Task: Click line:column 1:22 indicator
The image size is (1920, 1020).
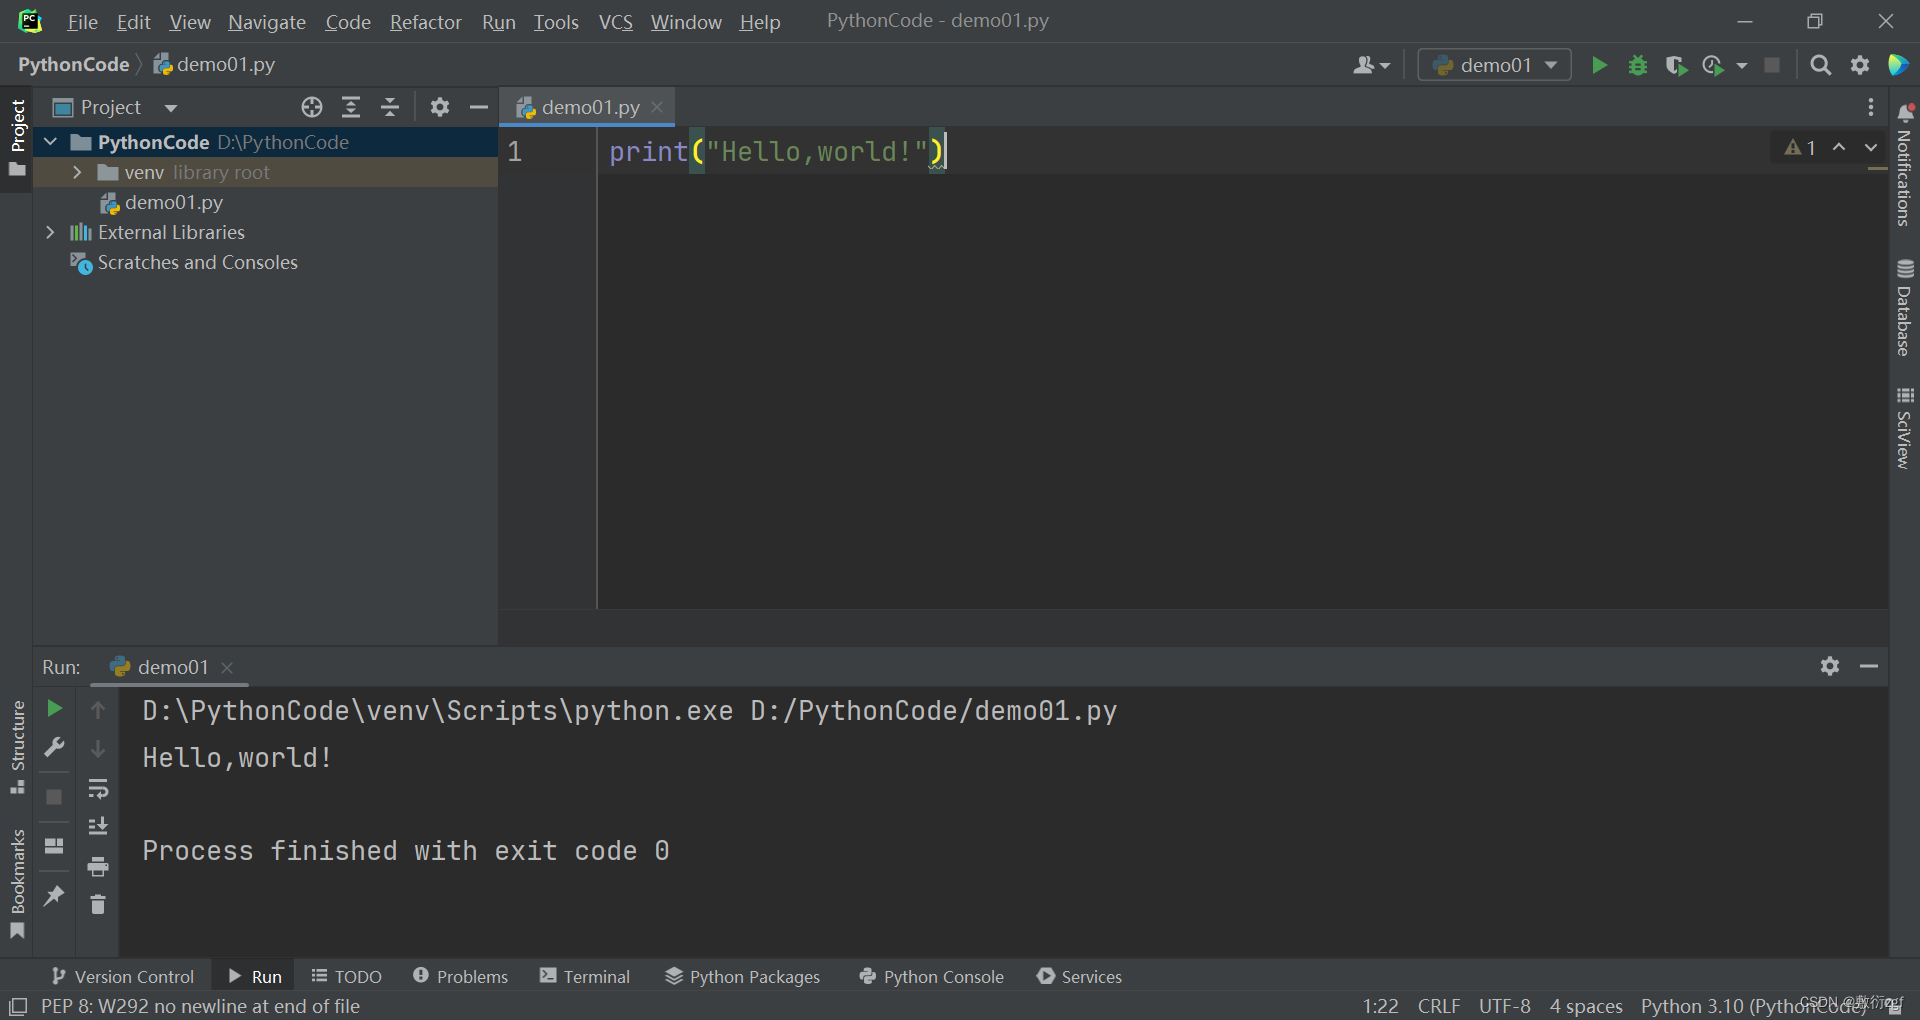Action: tap(1380, 1006)
